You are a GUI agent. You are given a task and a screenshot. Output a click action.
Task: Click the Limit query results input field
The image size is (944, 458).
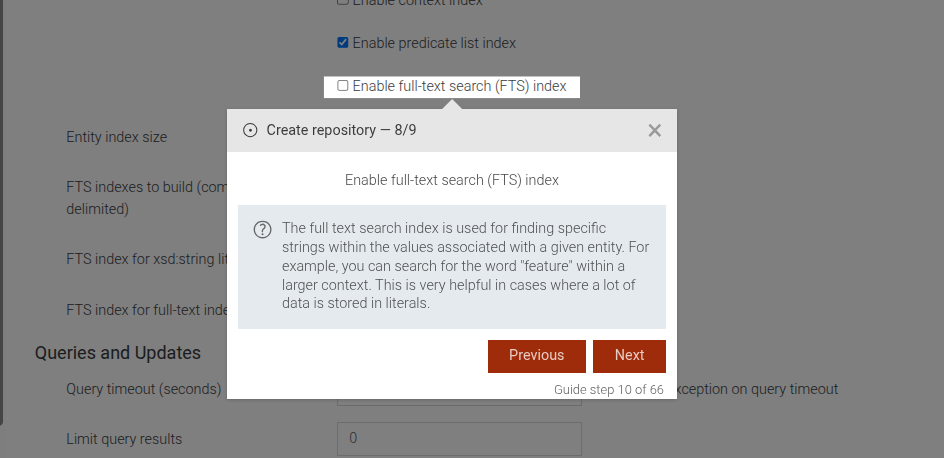459,439
